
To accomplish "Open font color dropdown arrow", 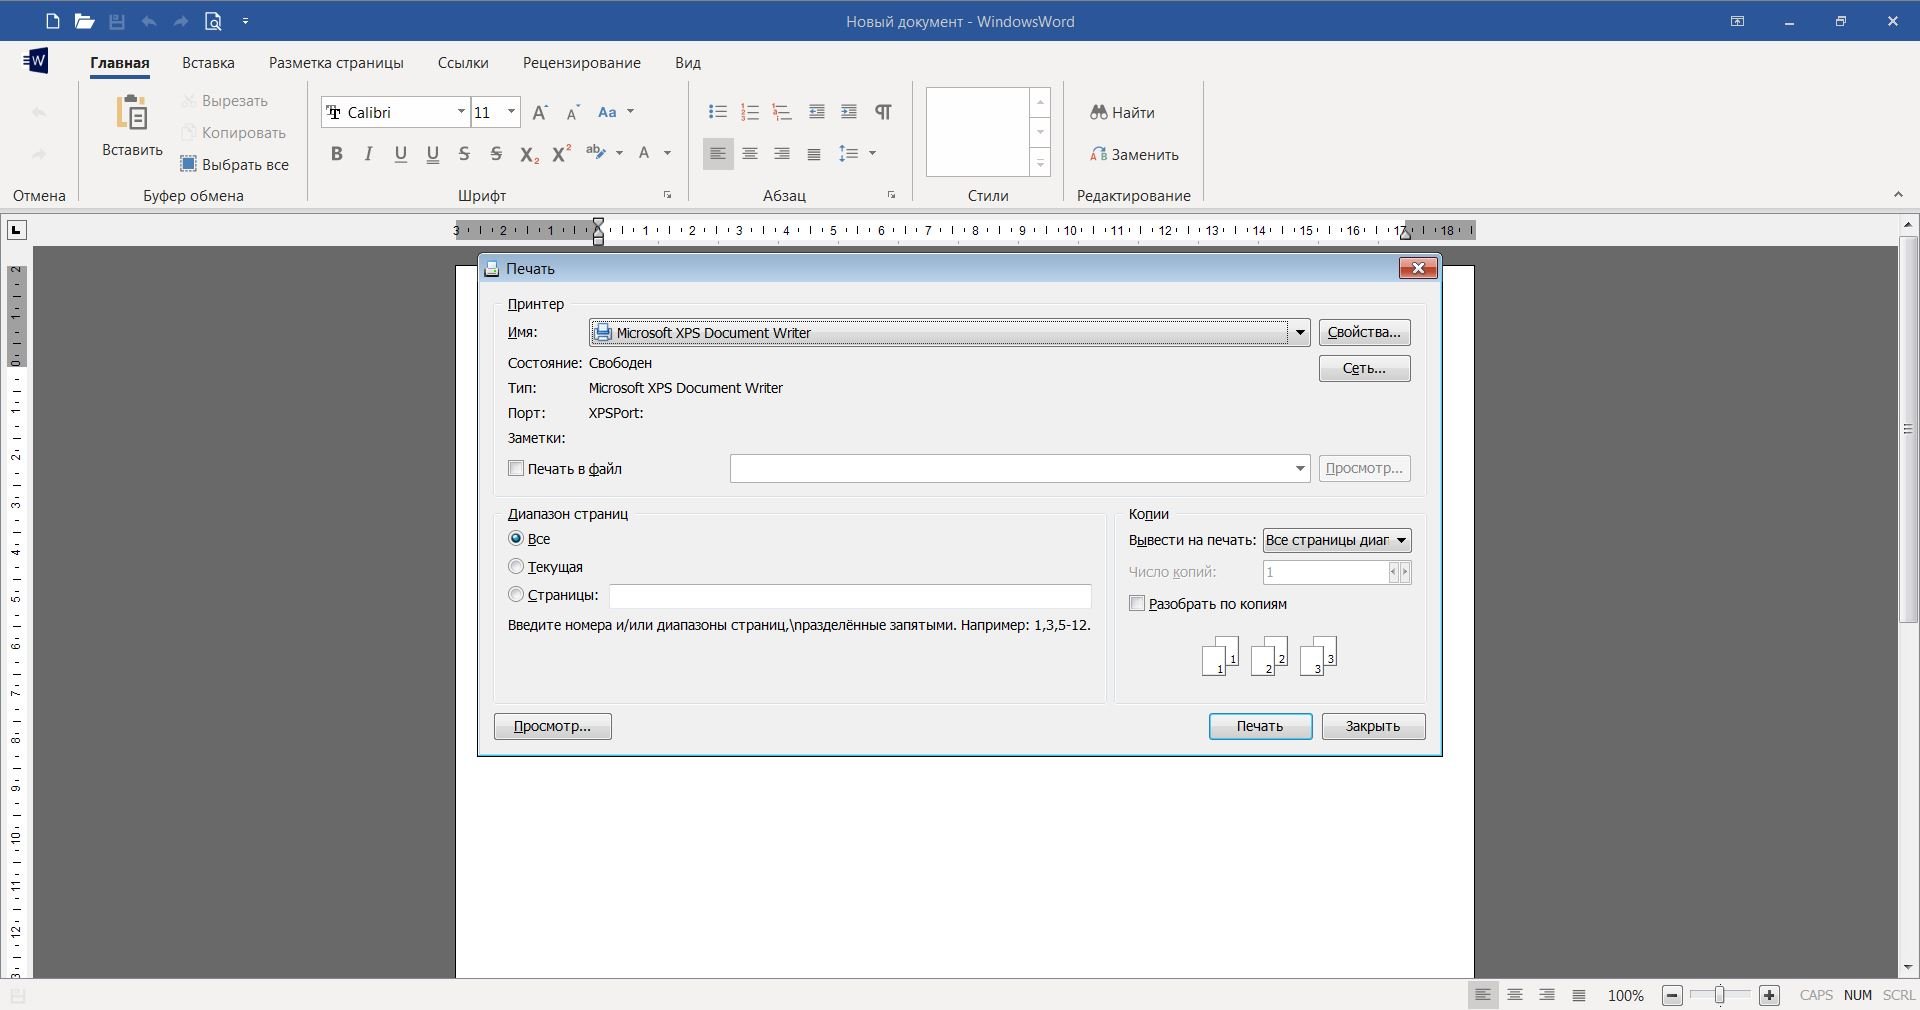I will coord(667,153).
